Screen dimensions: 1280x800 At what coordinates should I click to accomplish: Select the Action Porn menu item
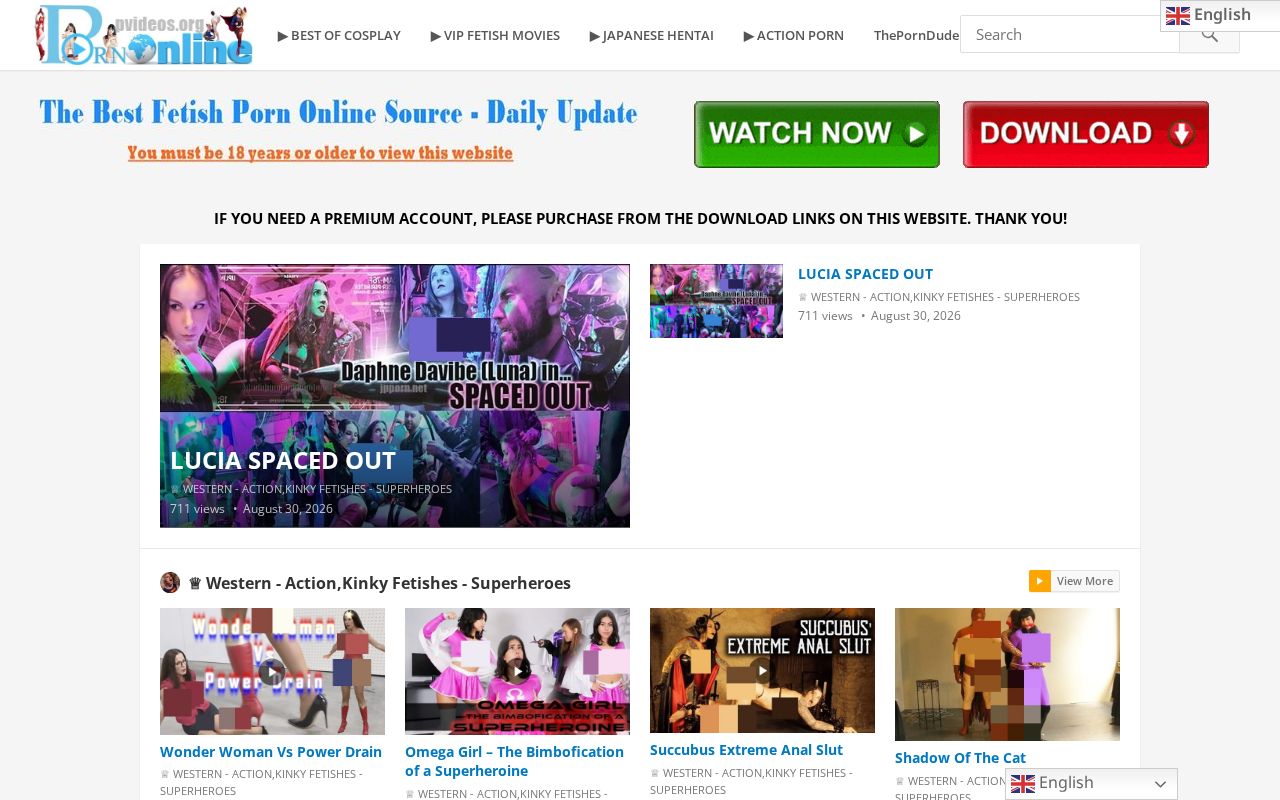[x=793, y=35]
